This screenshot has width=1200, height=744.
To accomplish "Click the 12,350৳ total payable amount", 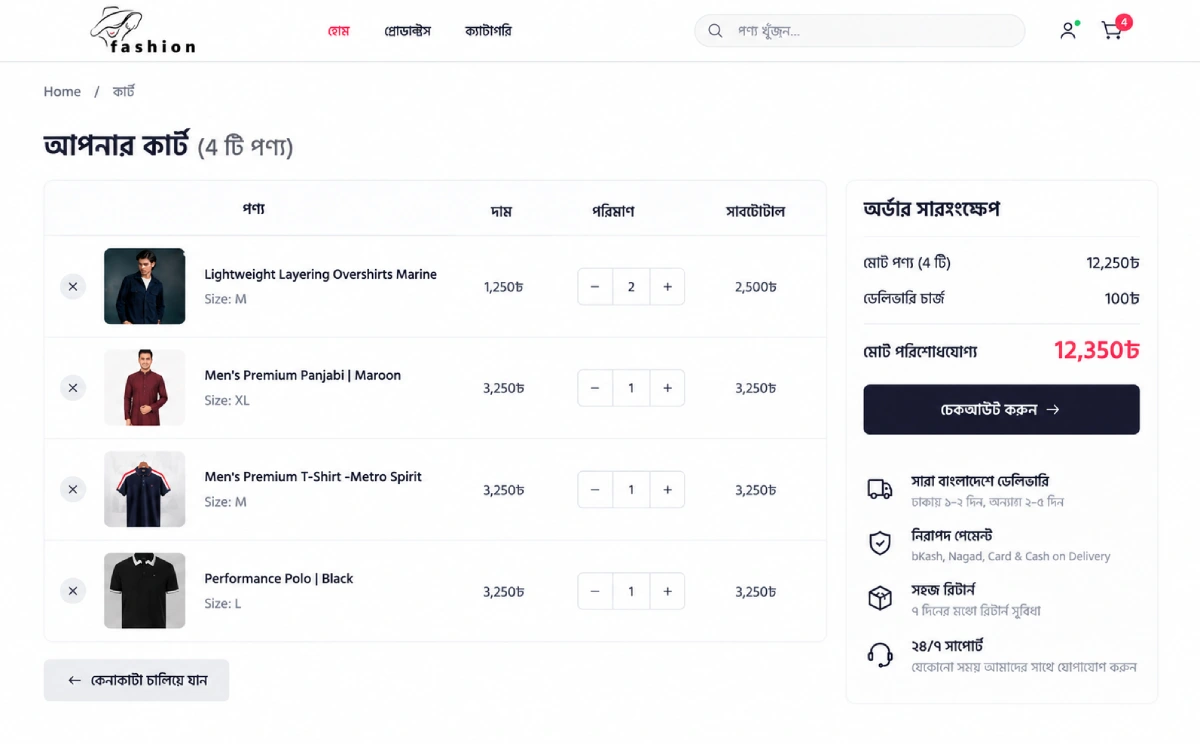I will [x=1096, y=350].
